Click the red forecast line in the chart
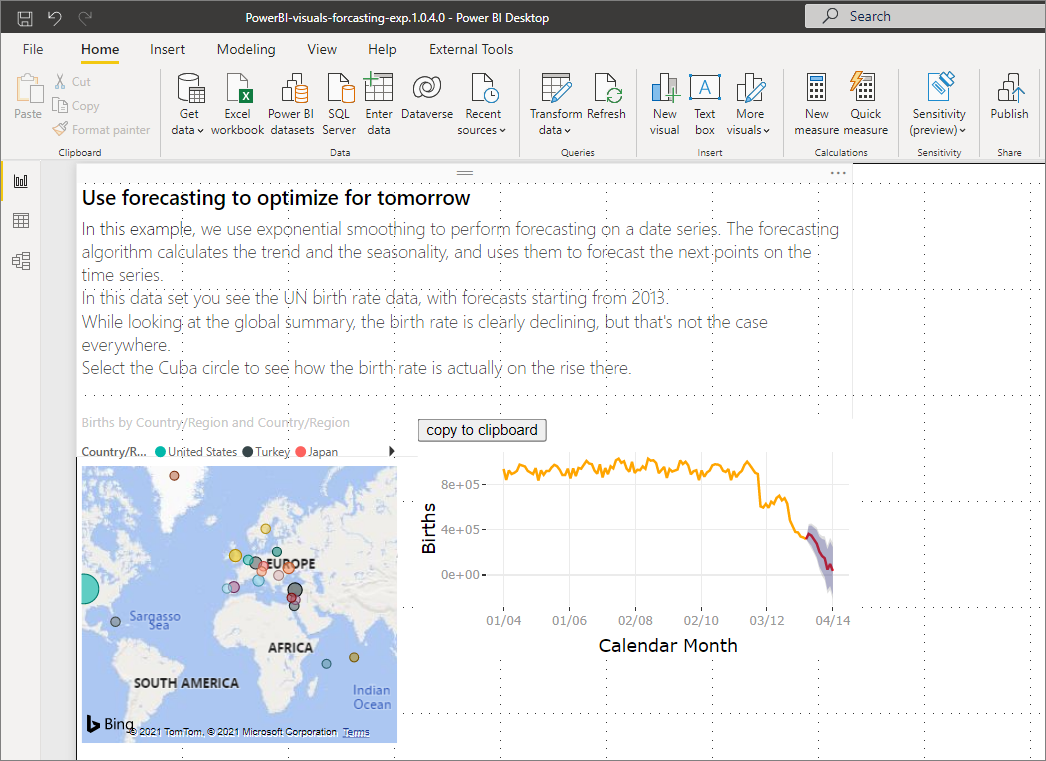 click(819, 551)
